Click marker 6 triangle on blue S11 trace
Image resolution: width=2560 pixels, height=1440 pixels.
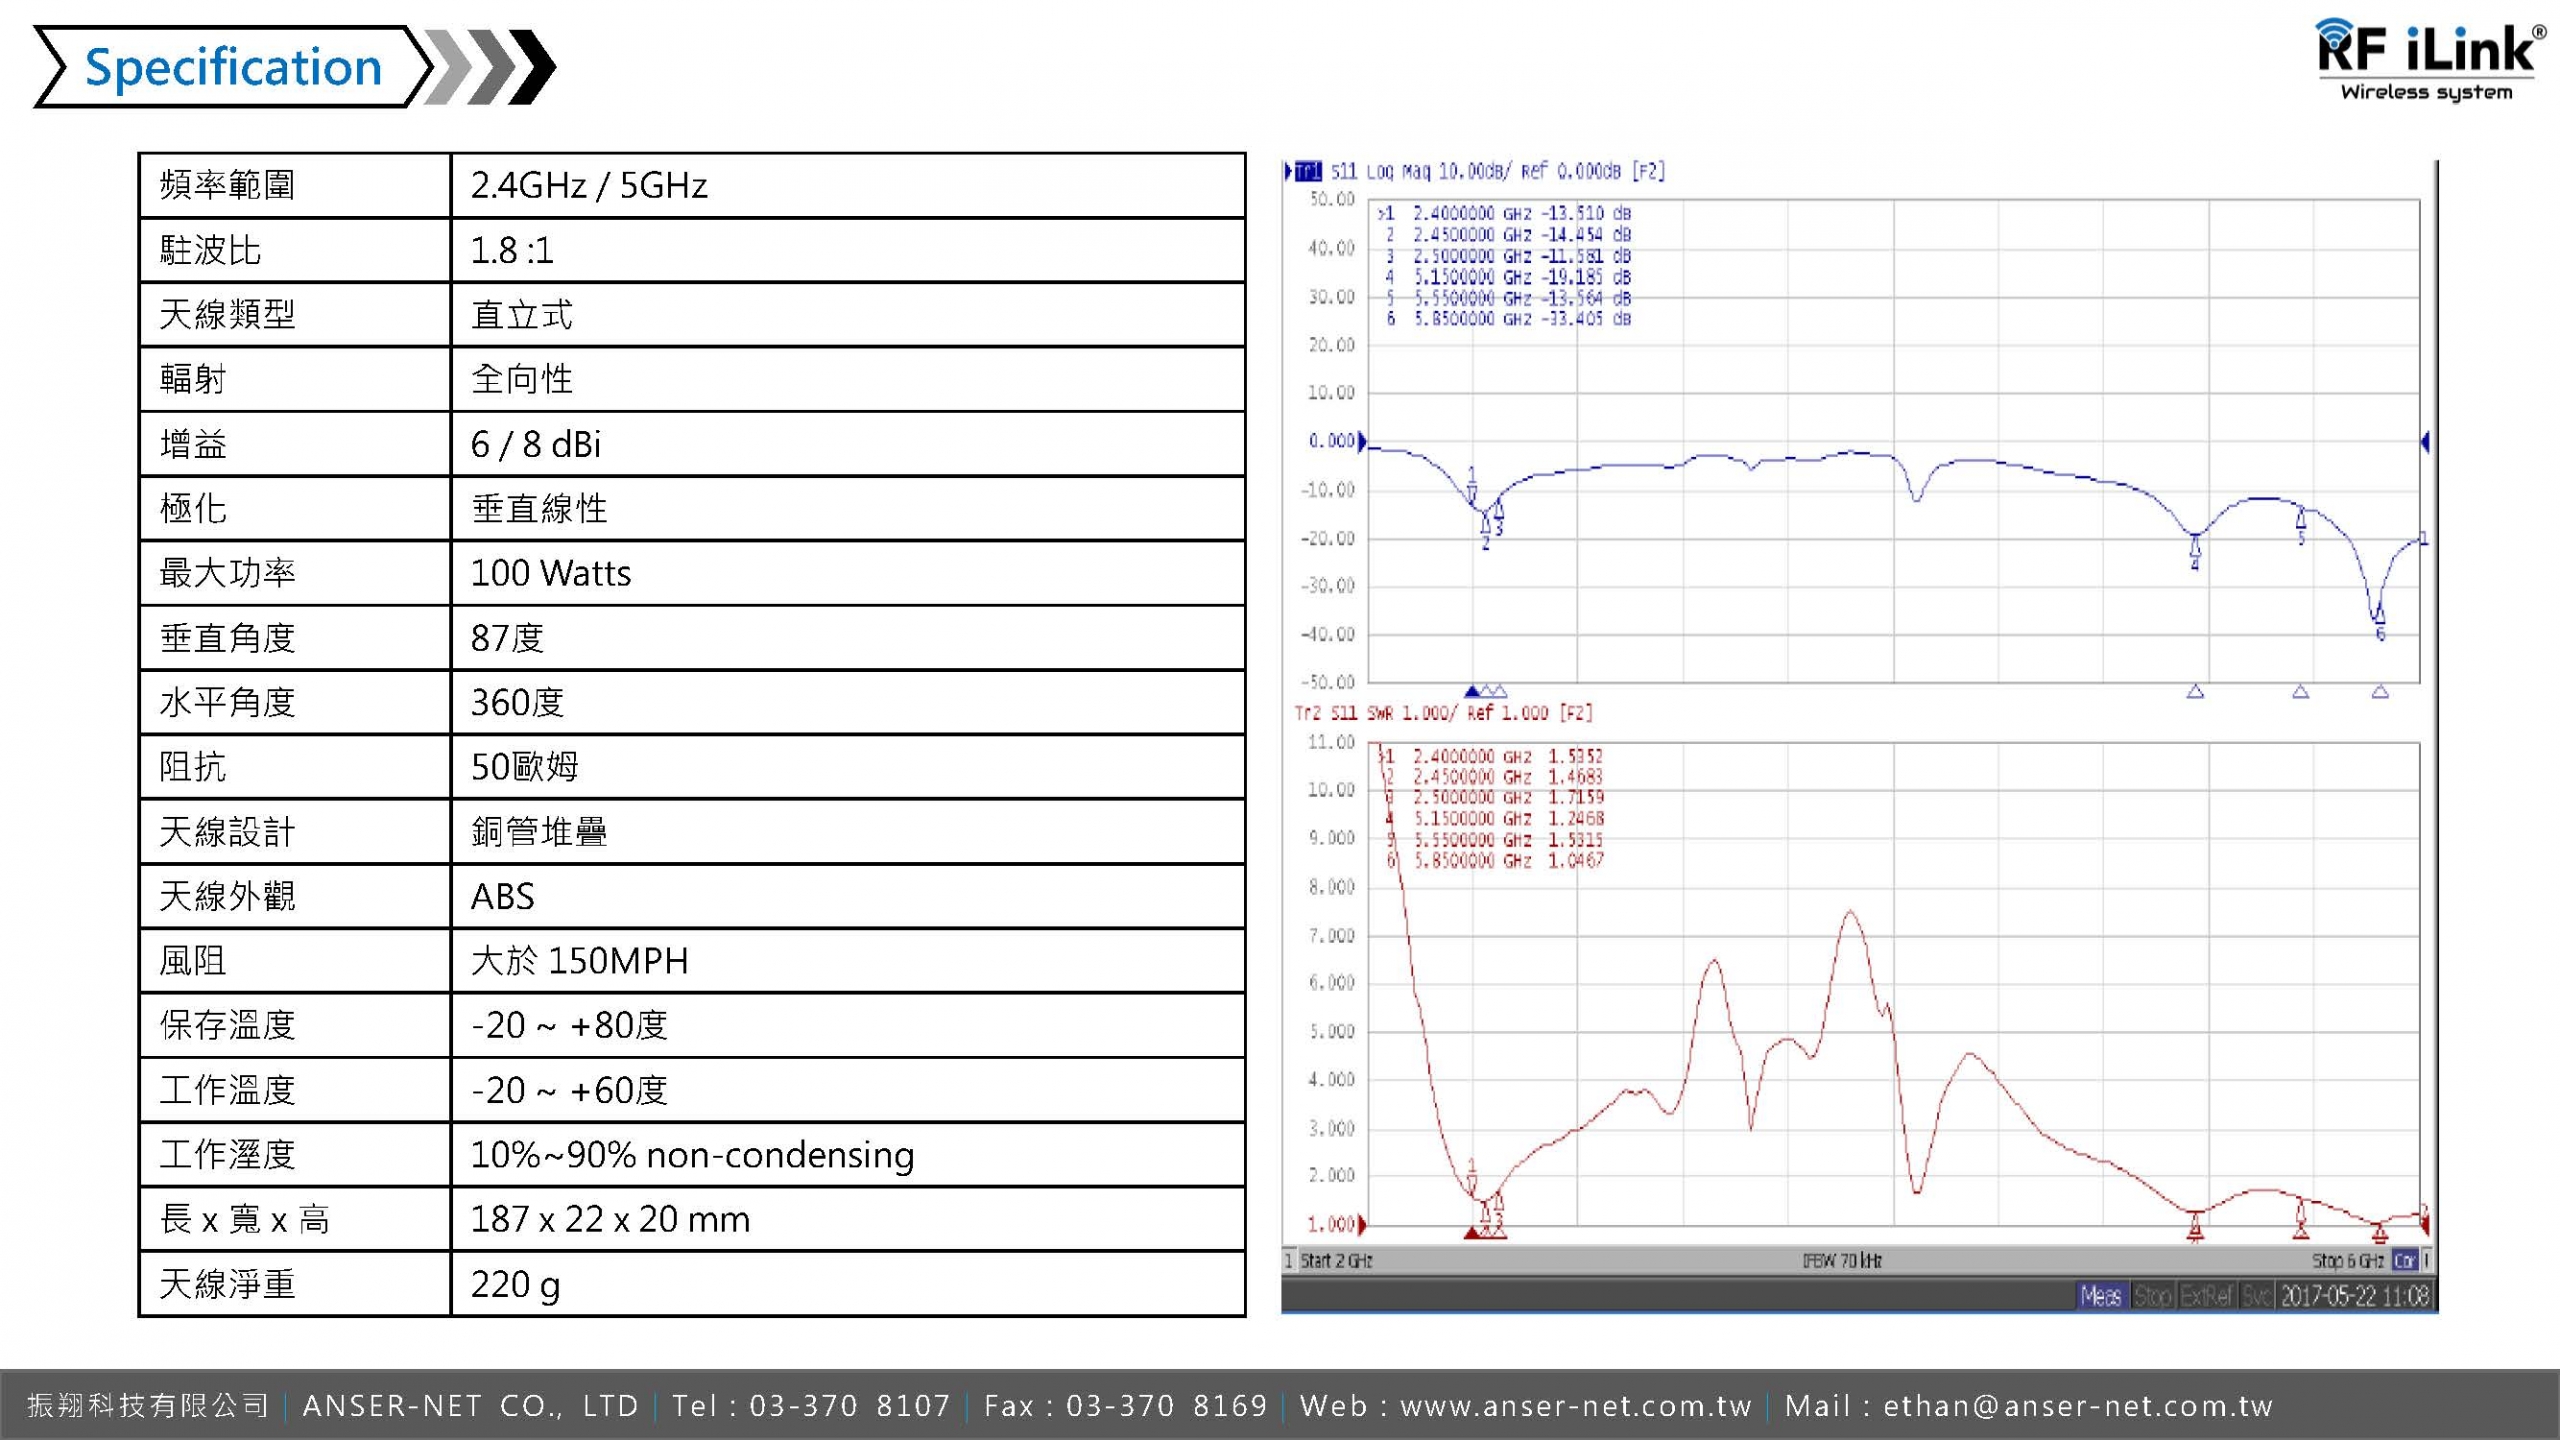click(x=2379, y=615)
